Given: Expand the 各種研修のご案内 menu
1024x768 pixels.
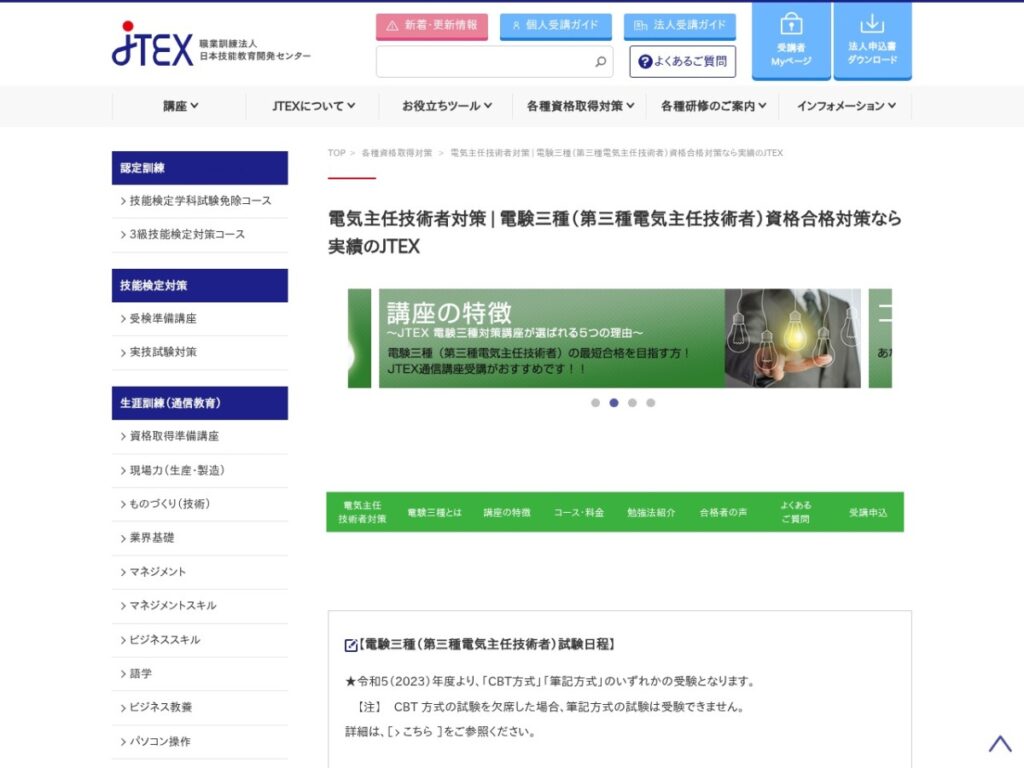Looking at the screenshot, I should coord(713,106).
